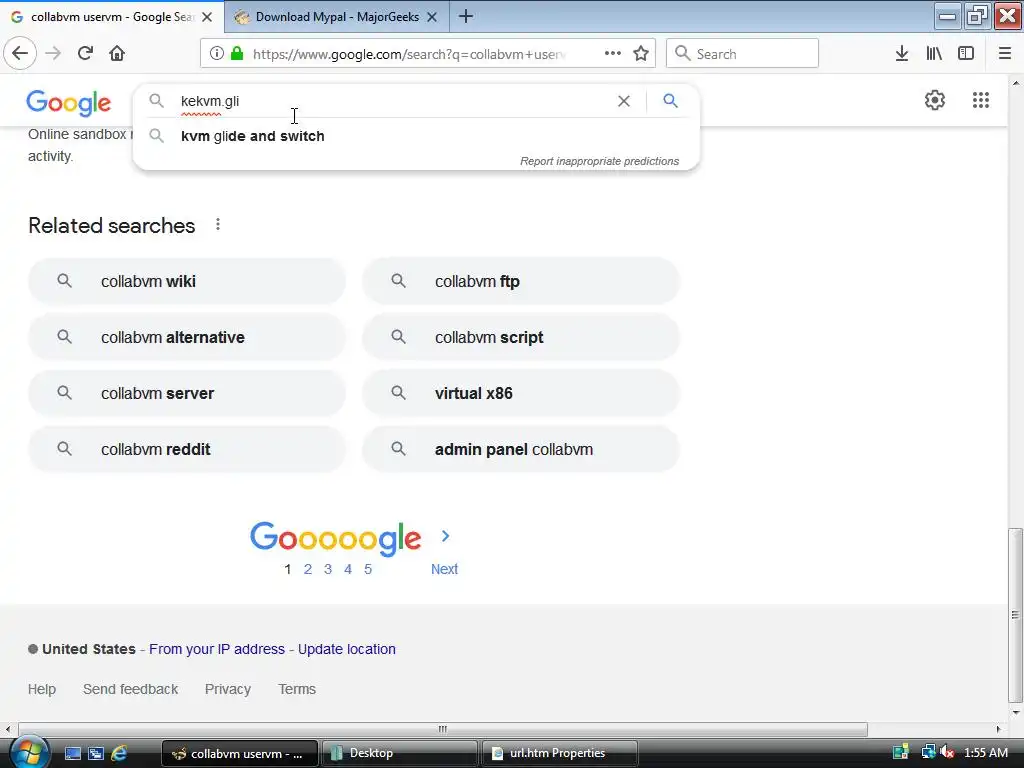The height and width of the screenshot is (768, 1024).
Task: Open From your IP address link
Action: click(x=217, y=649)
